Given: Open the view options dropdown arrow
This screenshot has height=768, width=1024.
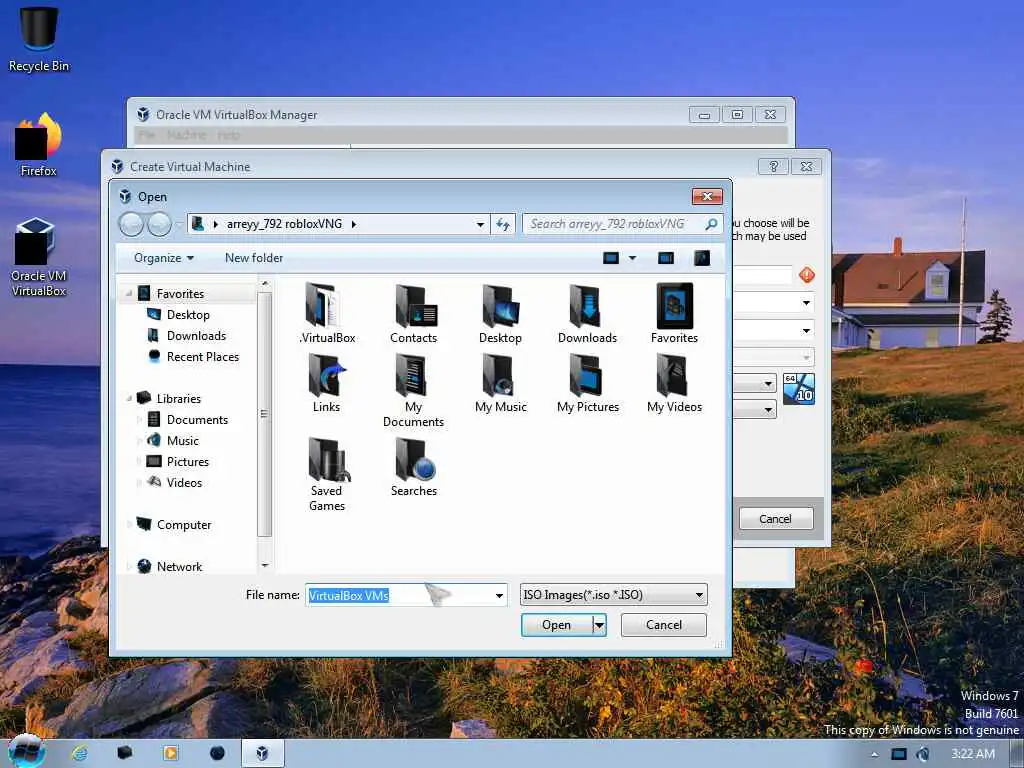Looking at the screenshot, I should pos(632,258).
